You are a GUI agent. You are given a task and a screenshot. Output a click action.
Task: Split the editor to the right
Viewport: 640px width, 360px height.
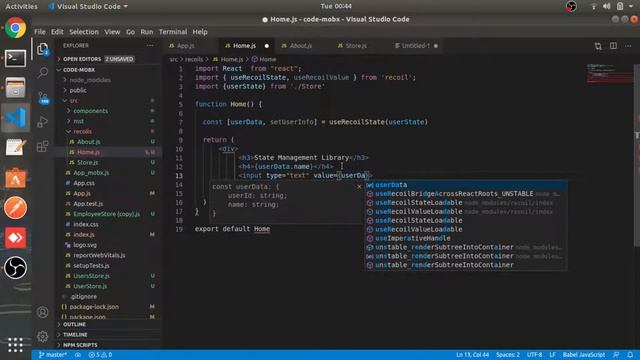coord(613,46)
